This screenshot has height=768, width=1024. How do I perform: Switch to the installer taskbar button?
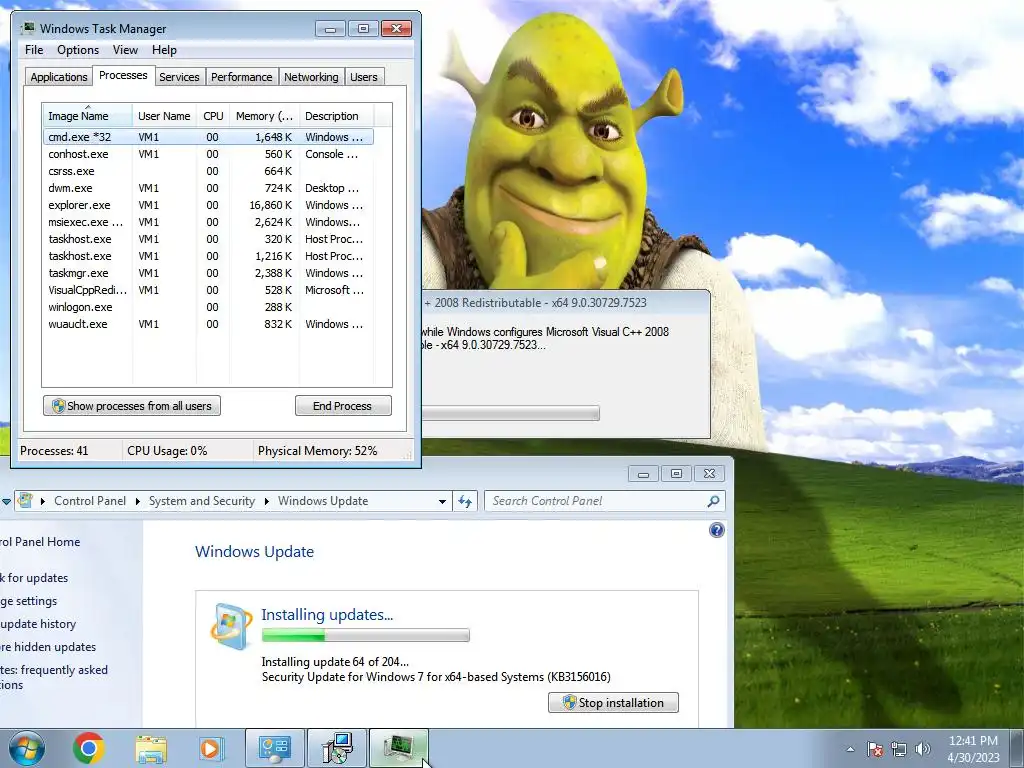[x=337, y=749]
